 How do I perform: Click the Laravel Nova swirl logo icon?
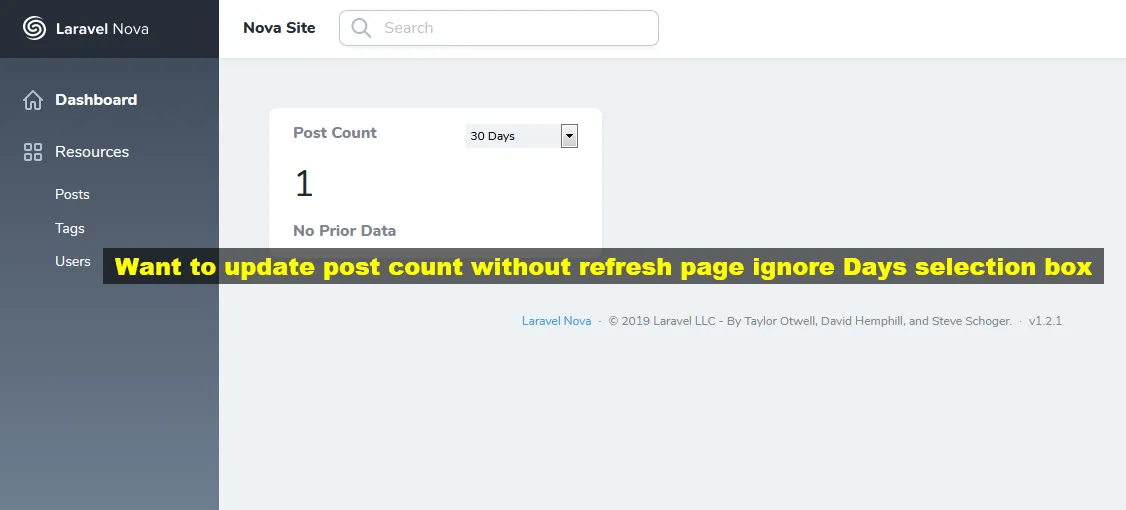coord(34,29)
